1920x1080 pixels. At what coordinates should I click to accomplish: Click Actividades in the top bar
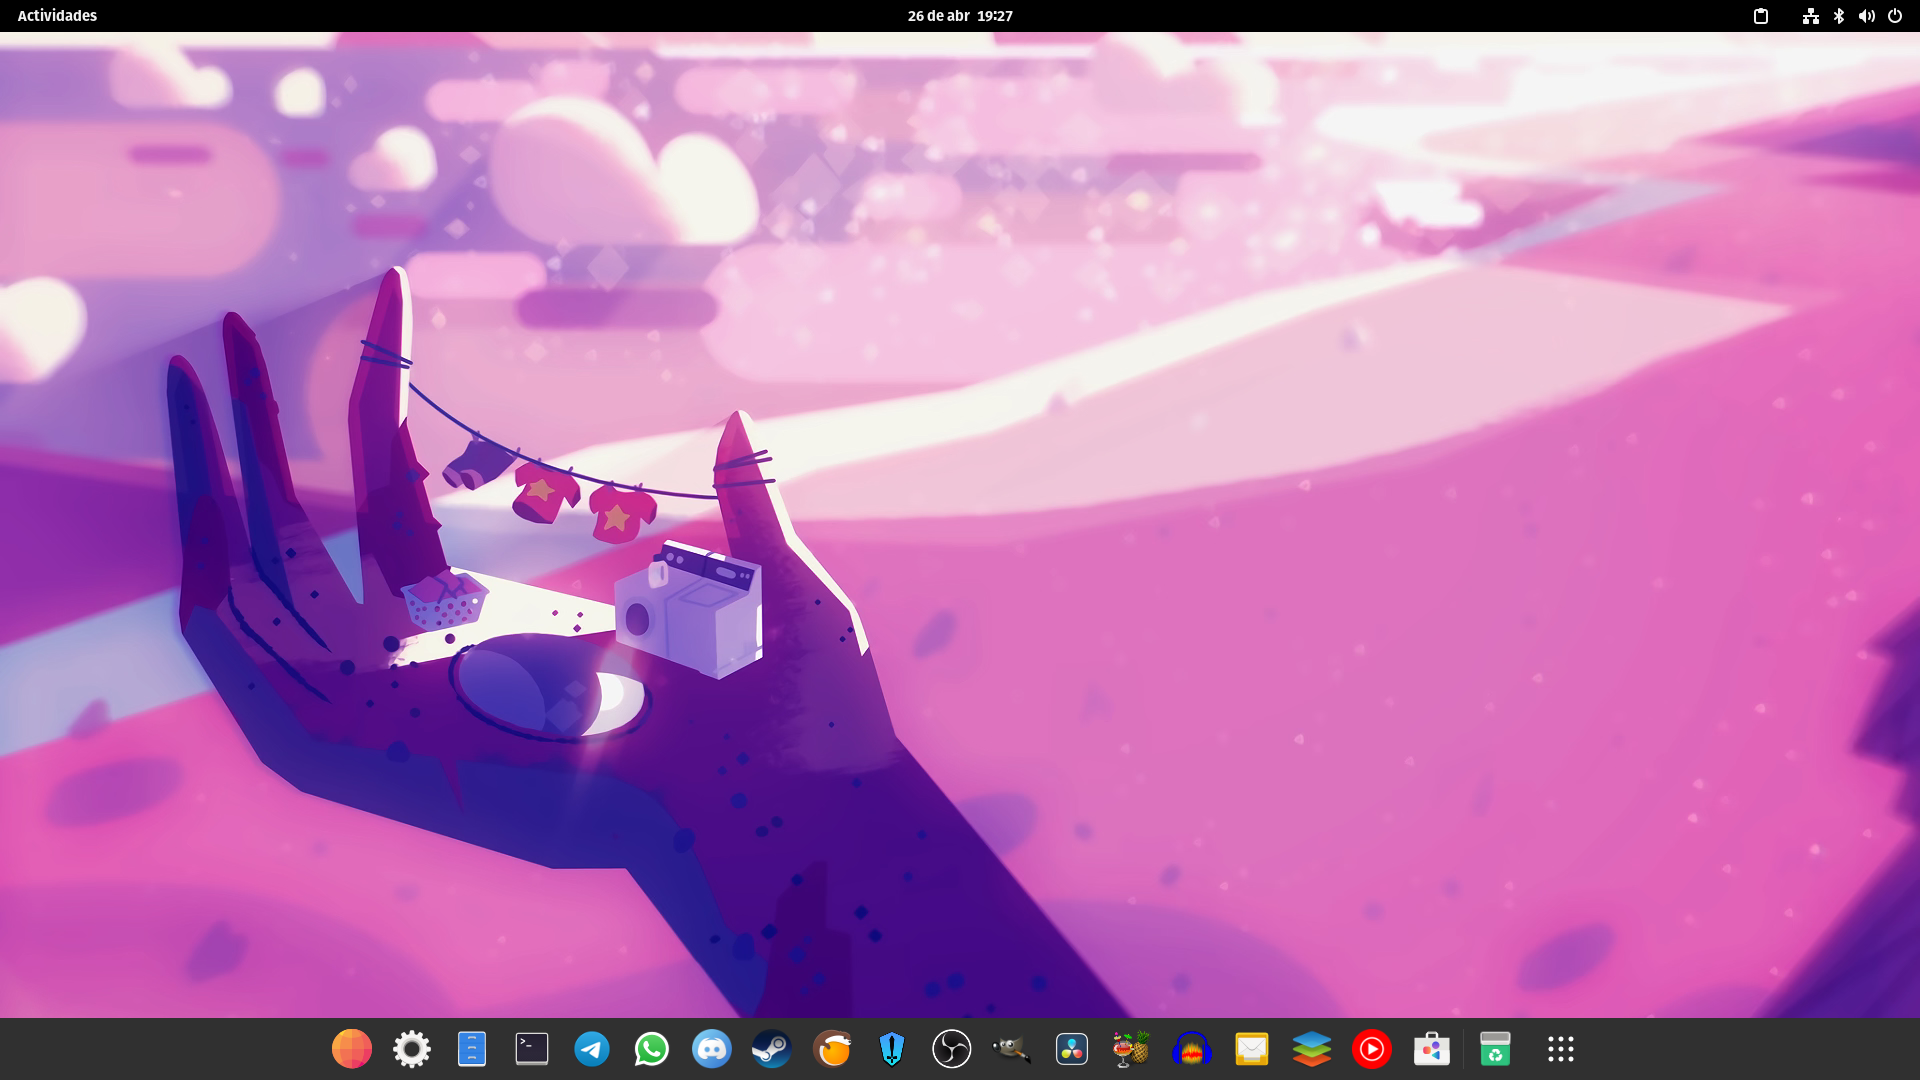pos(57,16)
